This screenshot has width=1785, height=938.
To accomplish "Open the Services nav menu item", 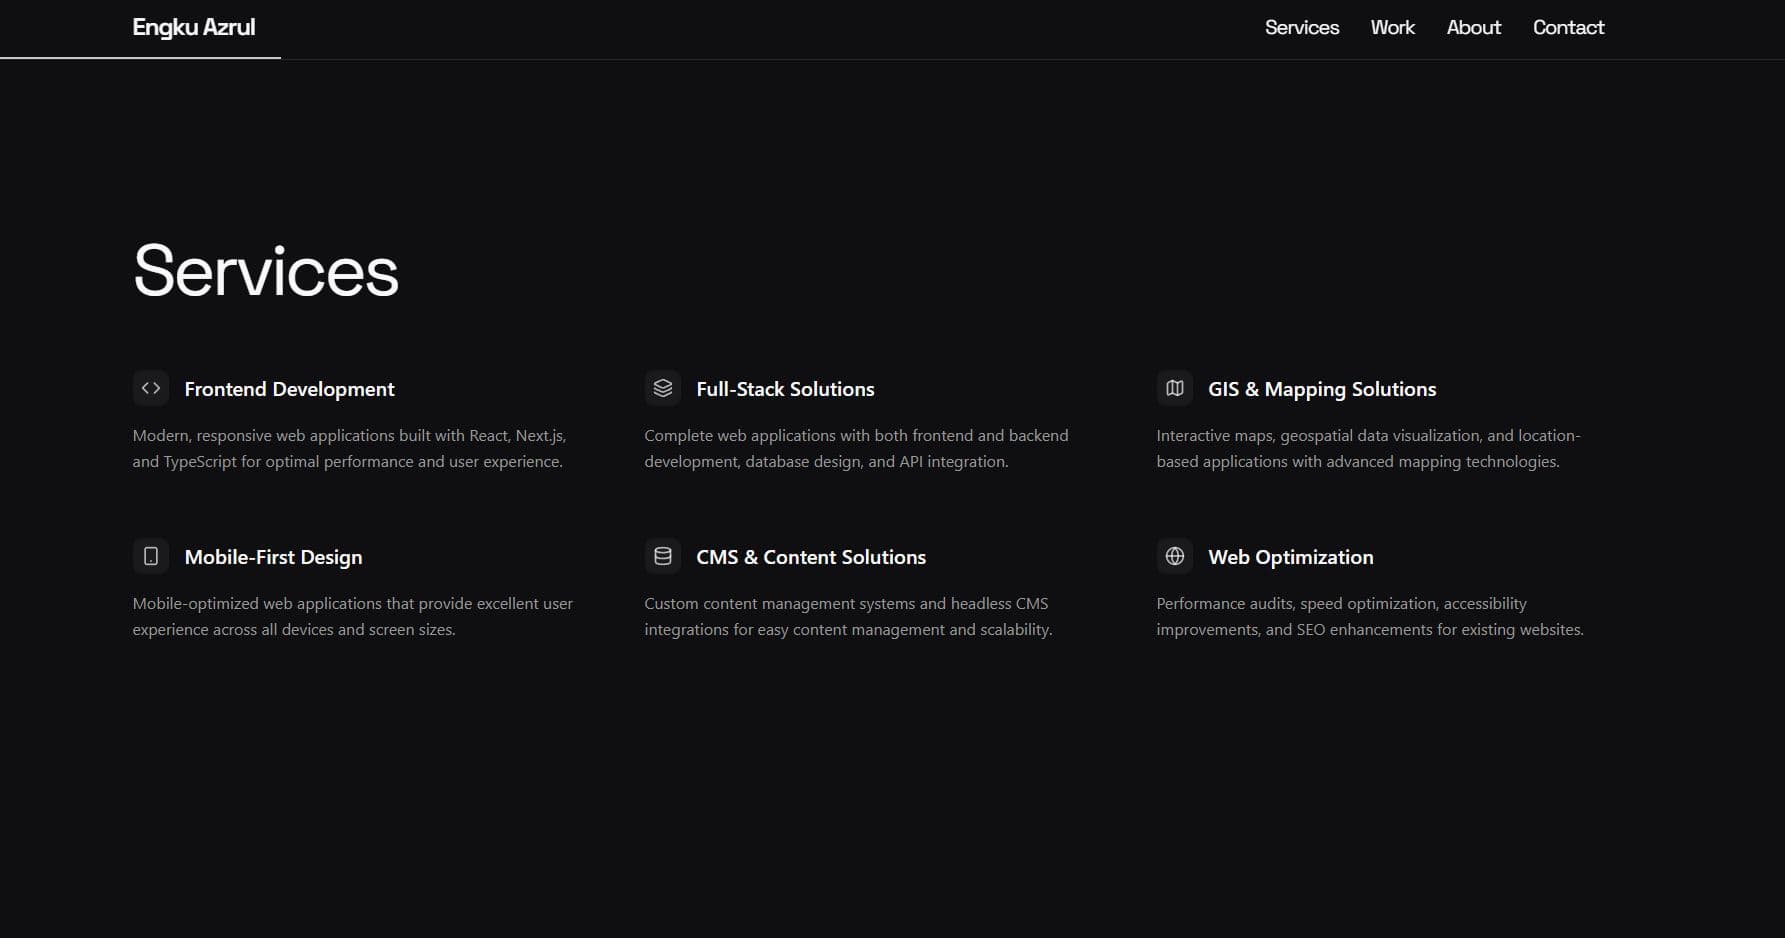I will tap(1301, 28).
